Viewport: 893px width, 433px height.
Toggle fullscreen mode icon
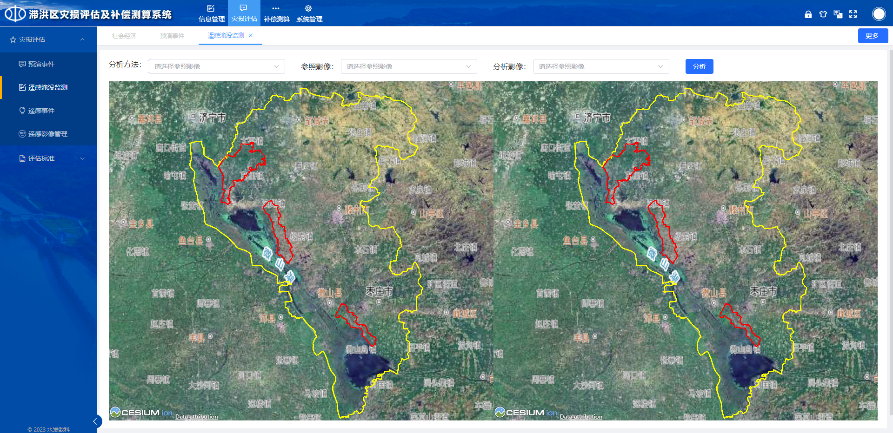click(853, 14)
